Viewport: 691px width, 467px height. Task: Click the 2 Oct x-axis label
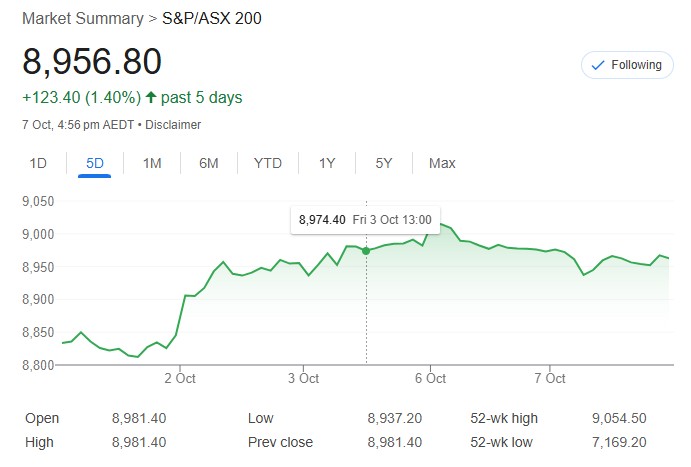click(x=179, y=379)
